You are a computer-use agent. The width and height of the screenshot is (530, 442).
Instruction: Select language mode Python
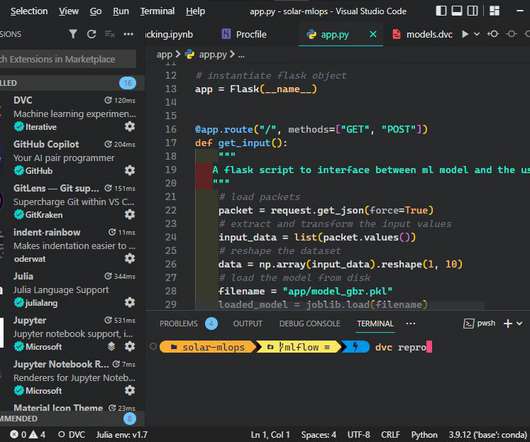click(424, 435)
